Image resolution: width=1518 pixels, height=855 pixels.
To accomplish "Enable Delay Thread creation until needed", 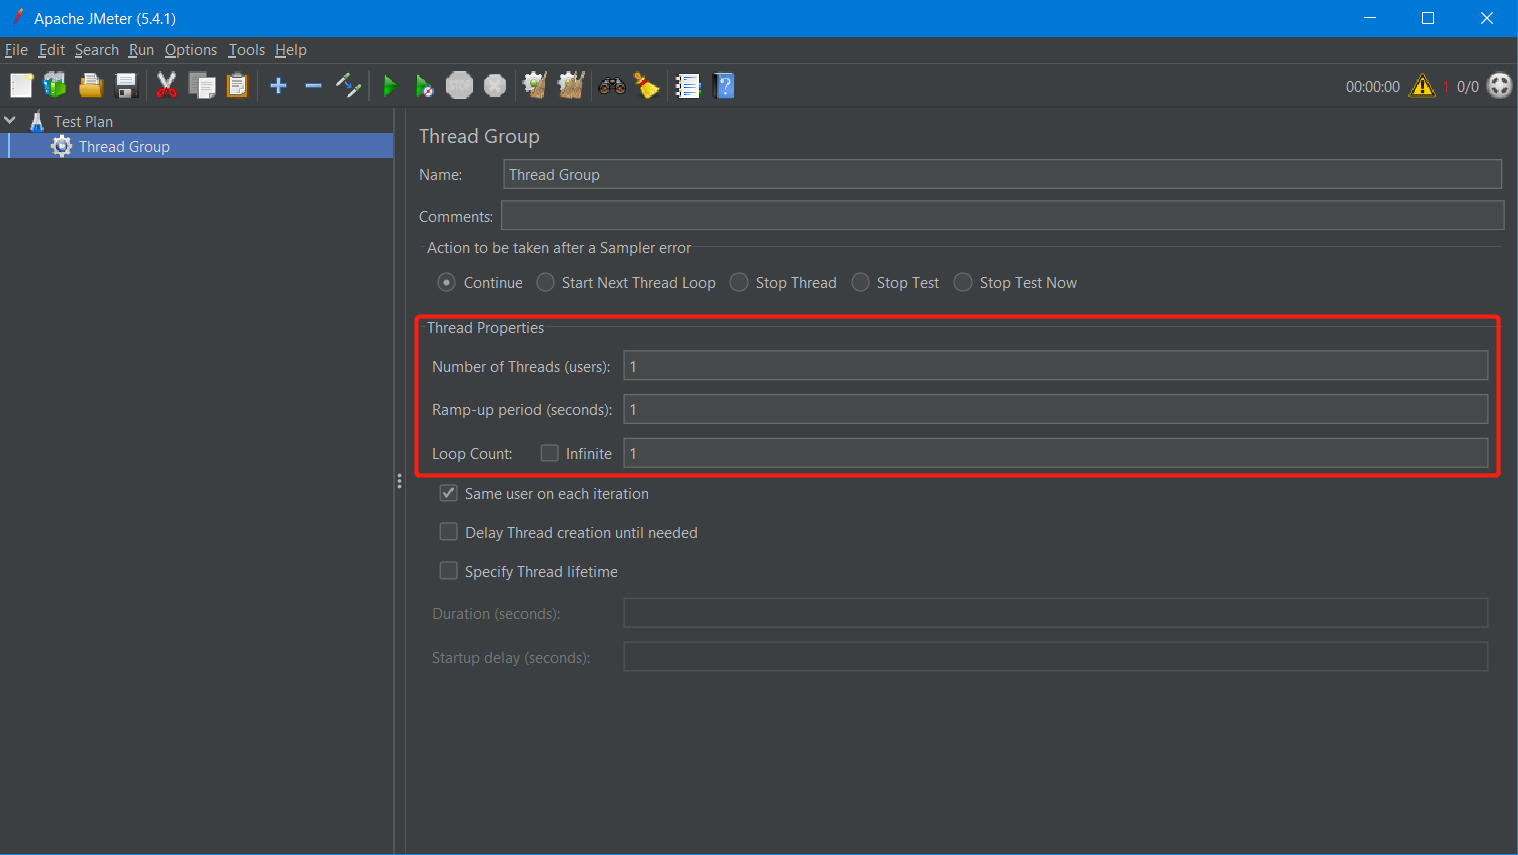I will click(449, 532).
